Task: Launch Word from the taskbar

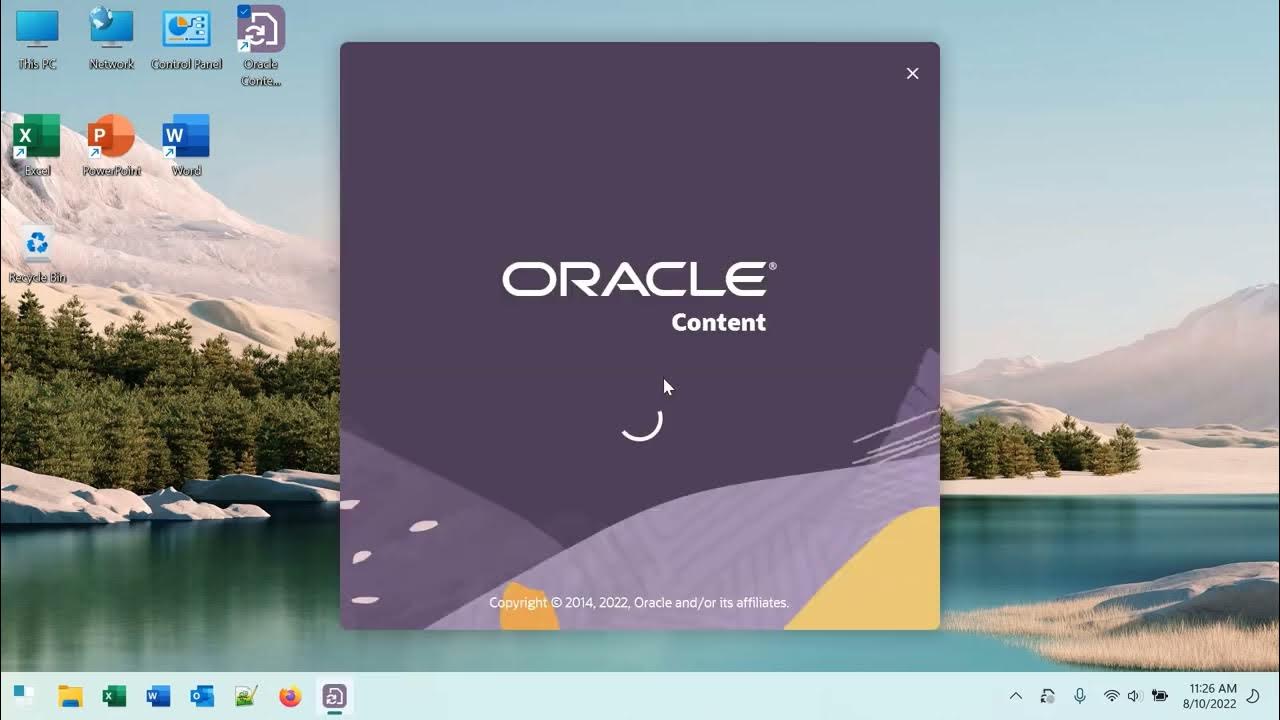Action: [x=158, y=696]
